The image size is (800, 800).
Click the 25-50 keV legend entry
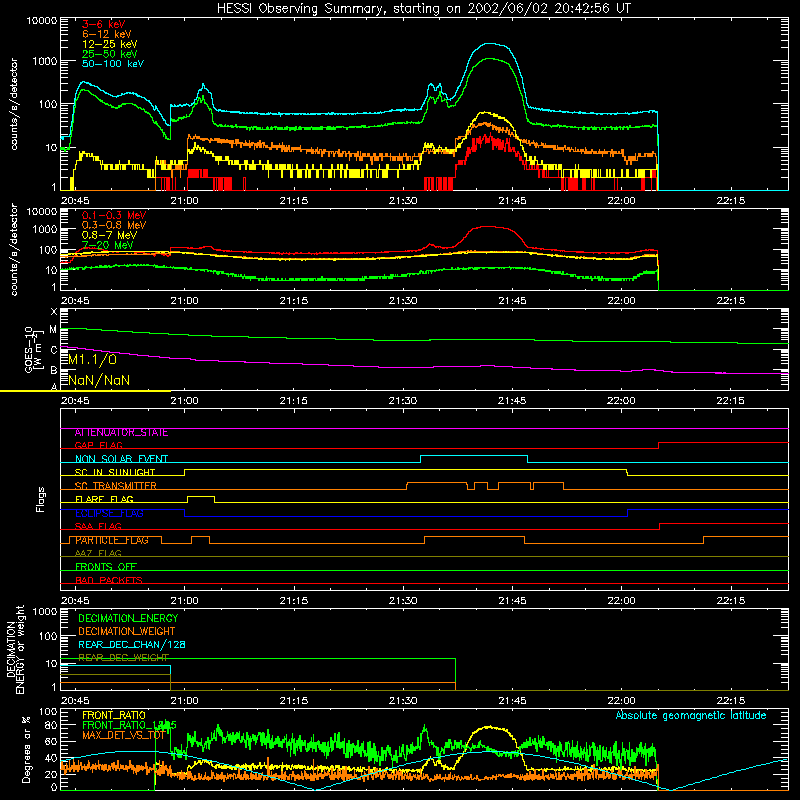coord(109,54)
